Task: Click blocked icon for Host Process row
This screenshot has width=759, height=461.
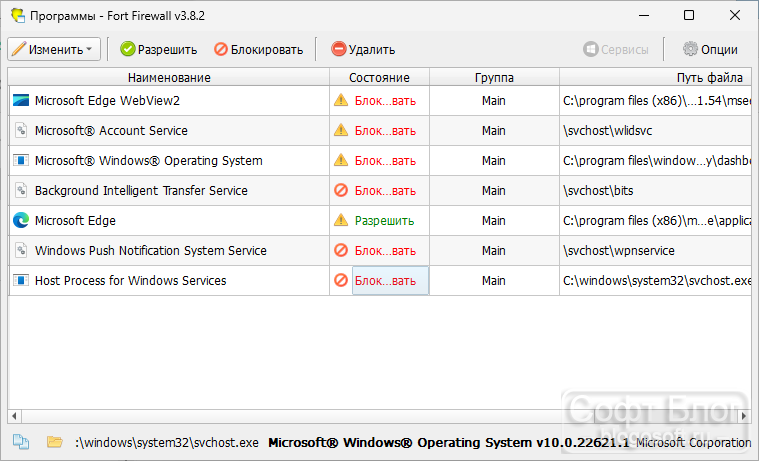Action: click(341, 280)
